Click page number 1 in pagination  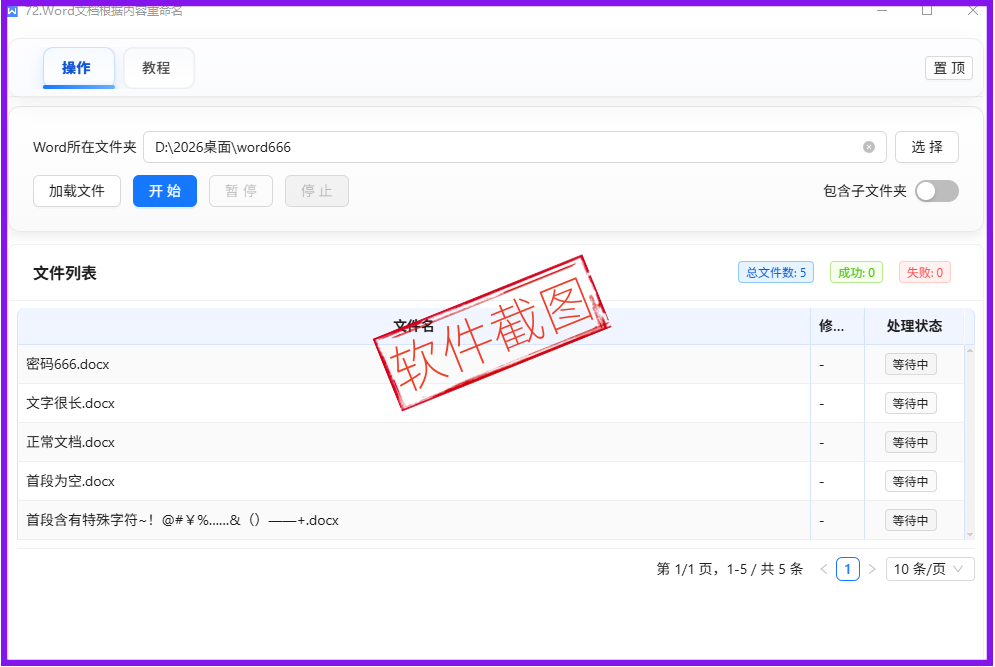pos(847,569)
